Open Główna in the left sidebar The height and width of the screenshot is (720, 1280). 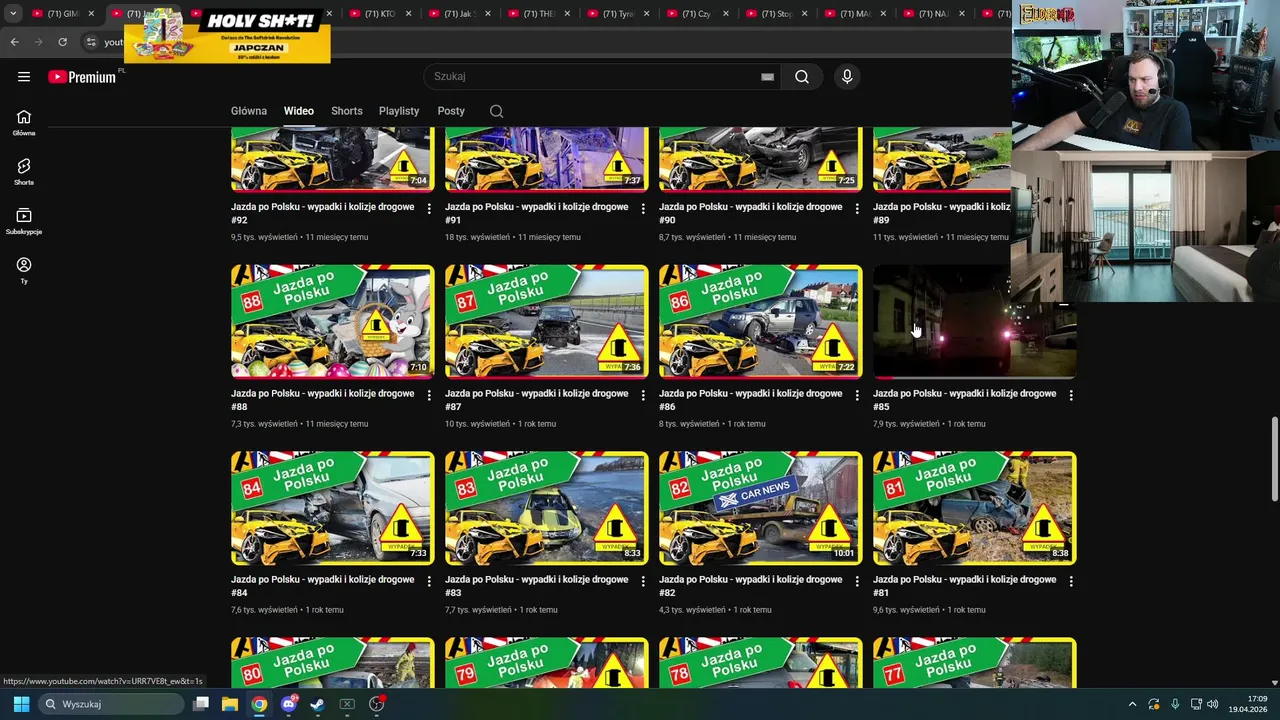(24, 123)
